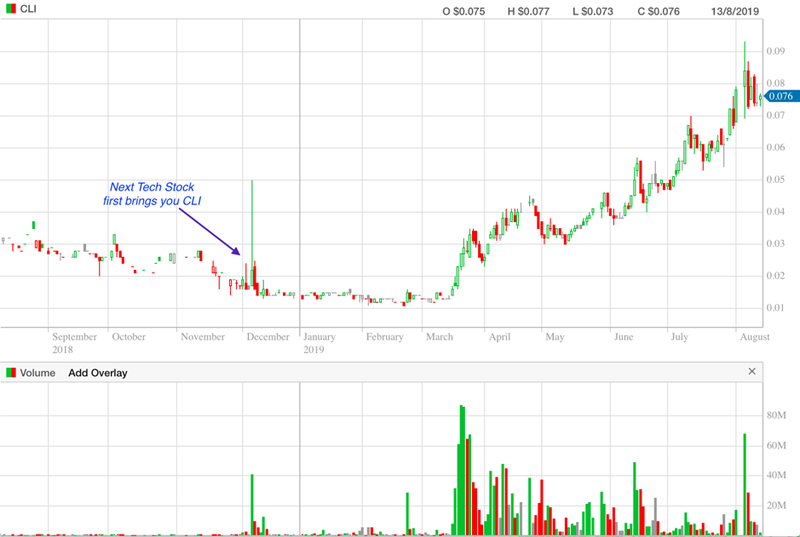Viewport: 800px width, 537px height.
Task: Click the close price C $0.076
Action: point(658,11)
